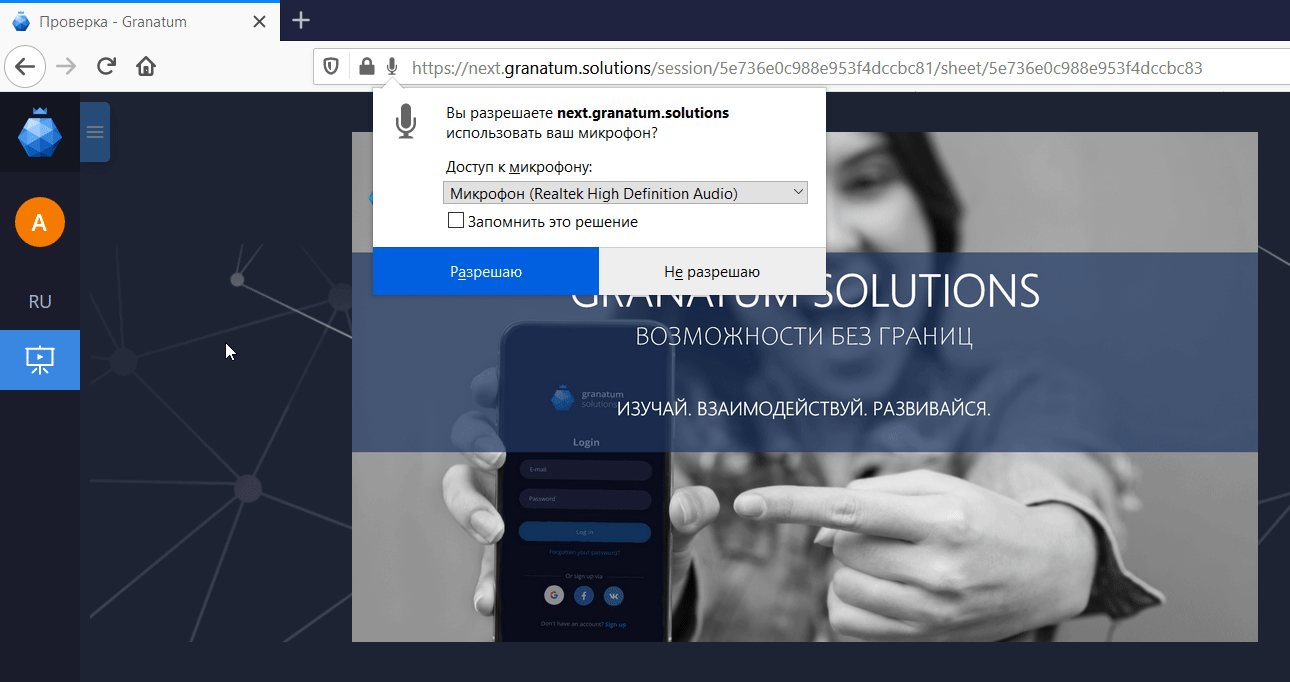Select the presentation screen icon in sidebar
This screenshot has height=682, width=1290.
40,360
